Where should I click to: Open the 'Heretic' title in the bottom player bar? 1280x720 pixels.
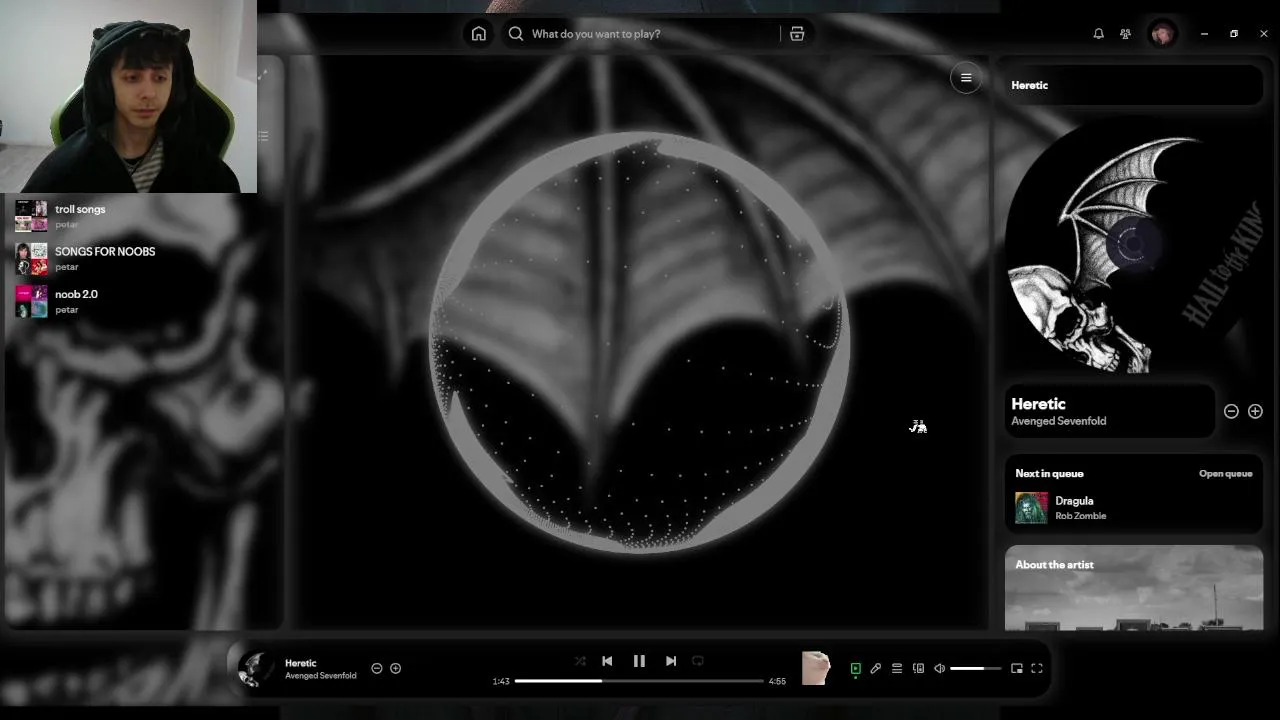coord(300,663)
